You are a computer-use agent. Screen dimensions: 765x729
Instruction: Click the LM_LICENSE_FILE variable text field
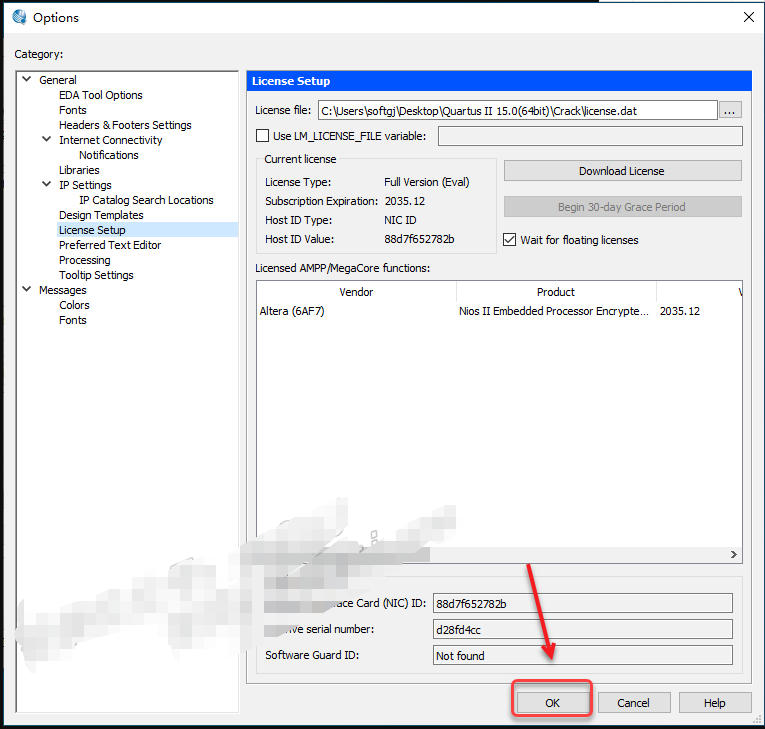[590, 136]
